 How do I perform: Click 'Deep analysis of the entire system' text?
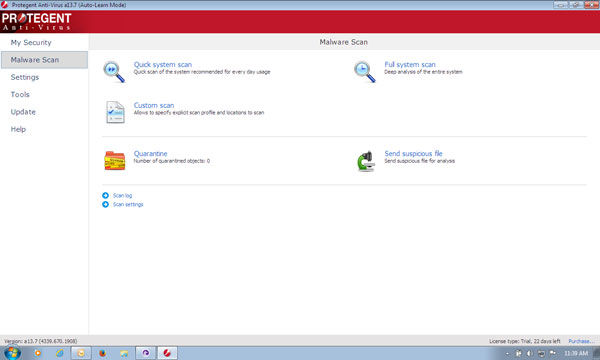(x=423, y=72)
